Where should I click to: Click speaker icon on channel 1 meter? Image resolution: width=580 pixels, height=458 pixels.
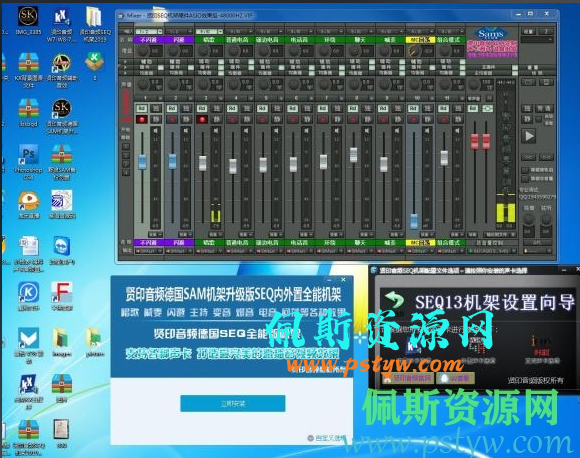[156, 131]
